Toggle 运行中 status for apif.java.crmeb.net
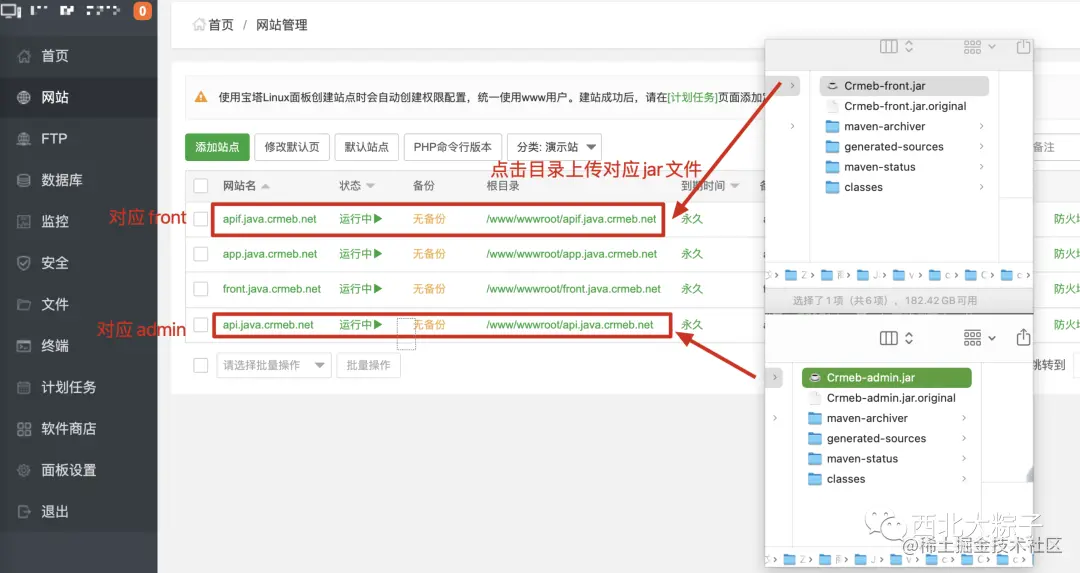Viewport: 1080px width, 573px height. point(360,219)
